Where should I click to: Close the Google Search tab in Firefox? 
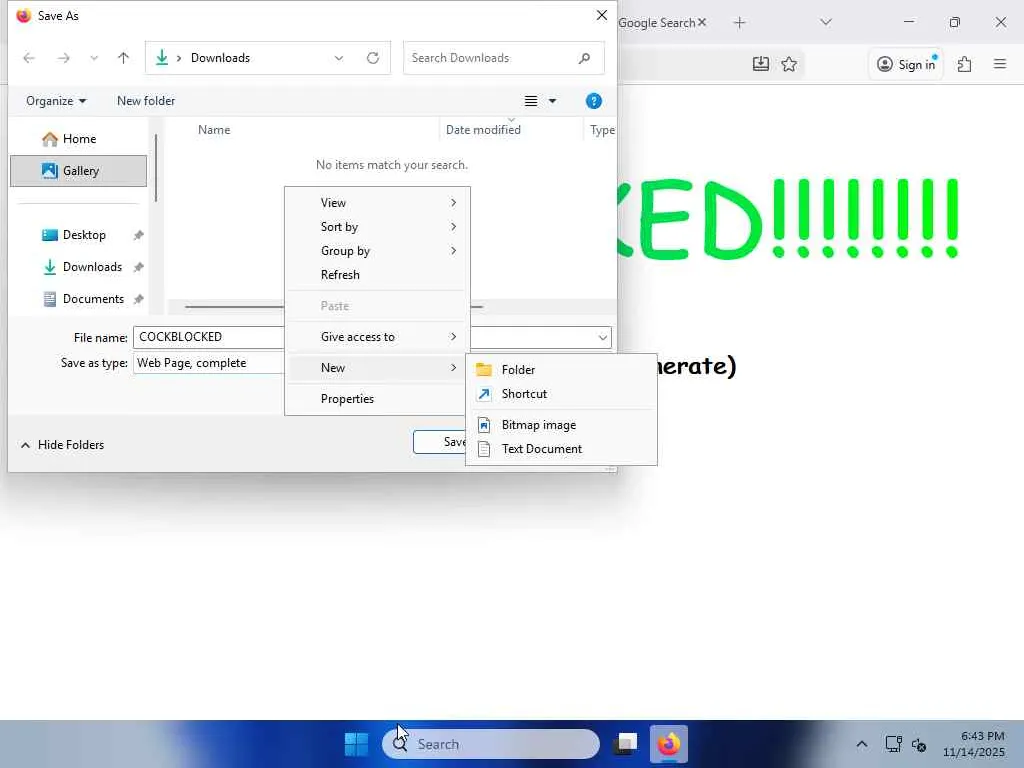[x=702, y=23]
